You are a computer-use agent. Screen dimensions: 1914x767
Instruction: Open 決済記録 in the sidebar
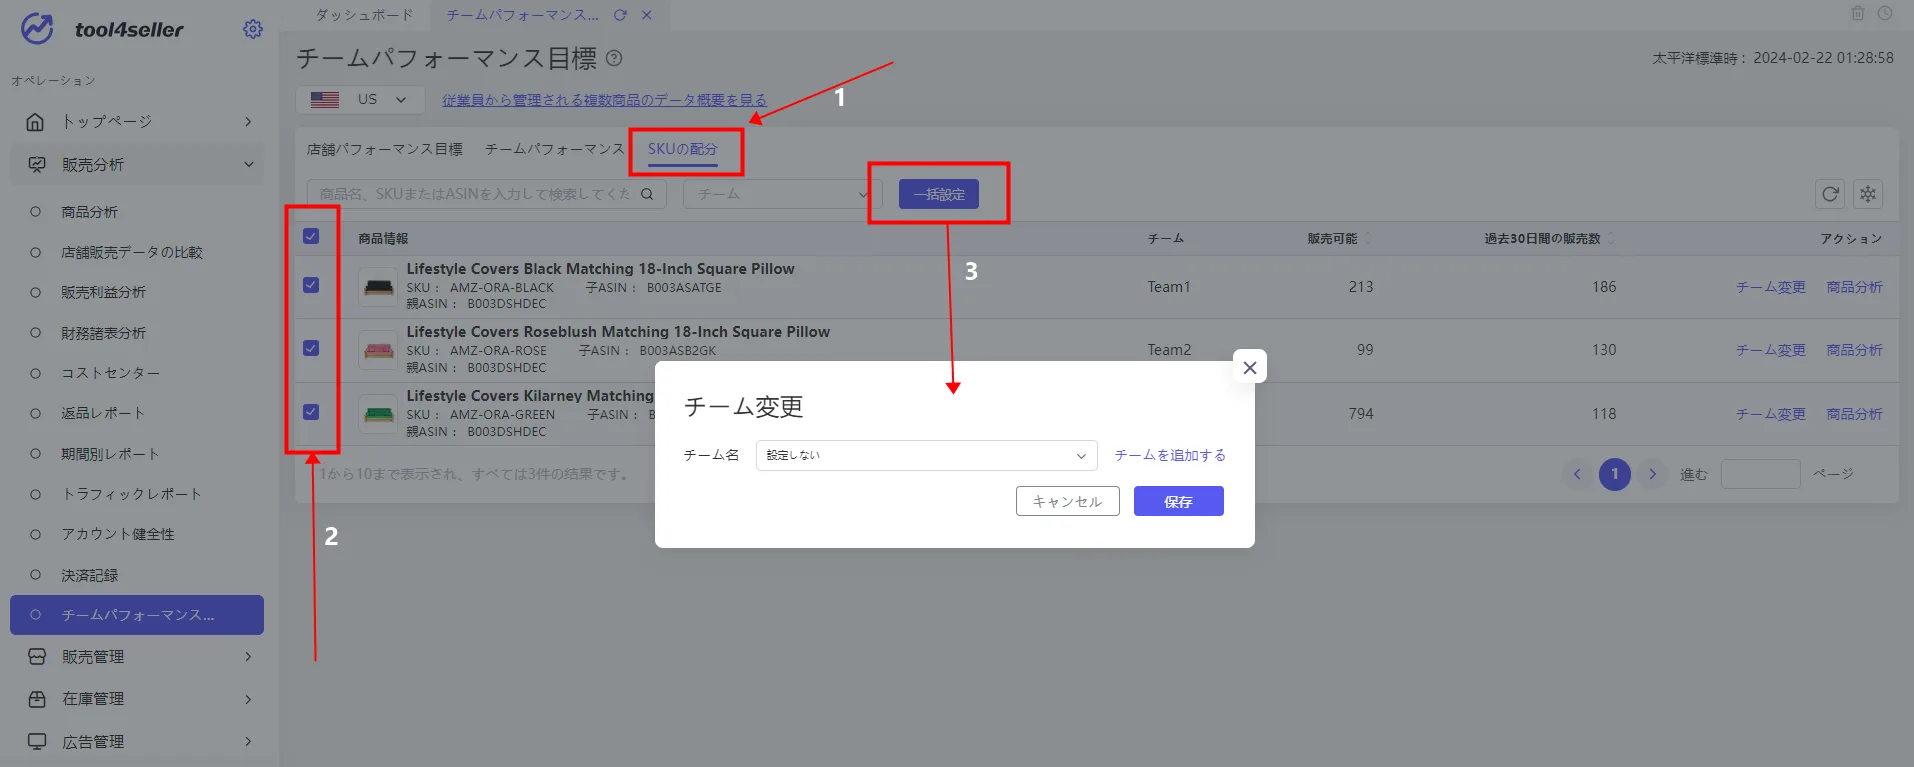point(89,575)
